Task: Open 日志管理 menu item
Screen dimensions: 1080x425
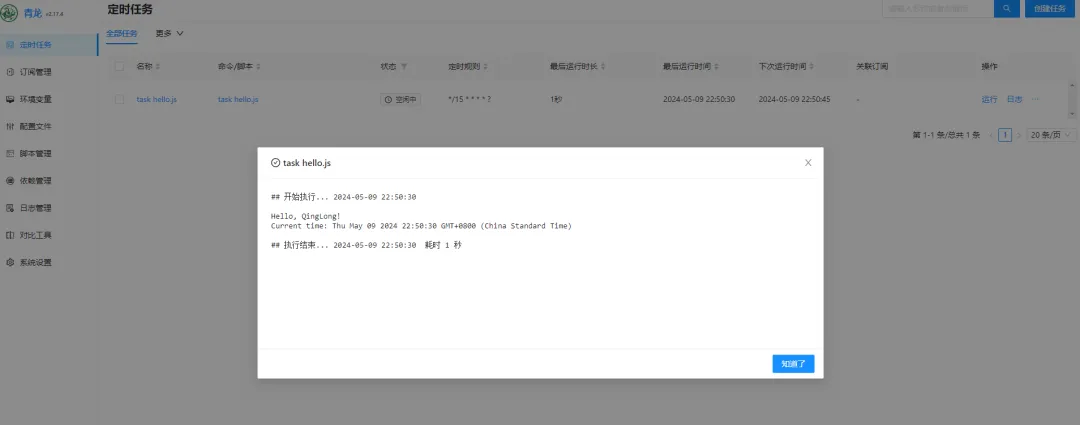Action: coord(35,208)
